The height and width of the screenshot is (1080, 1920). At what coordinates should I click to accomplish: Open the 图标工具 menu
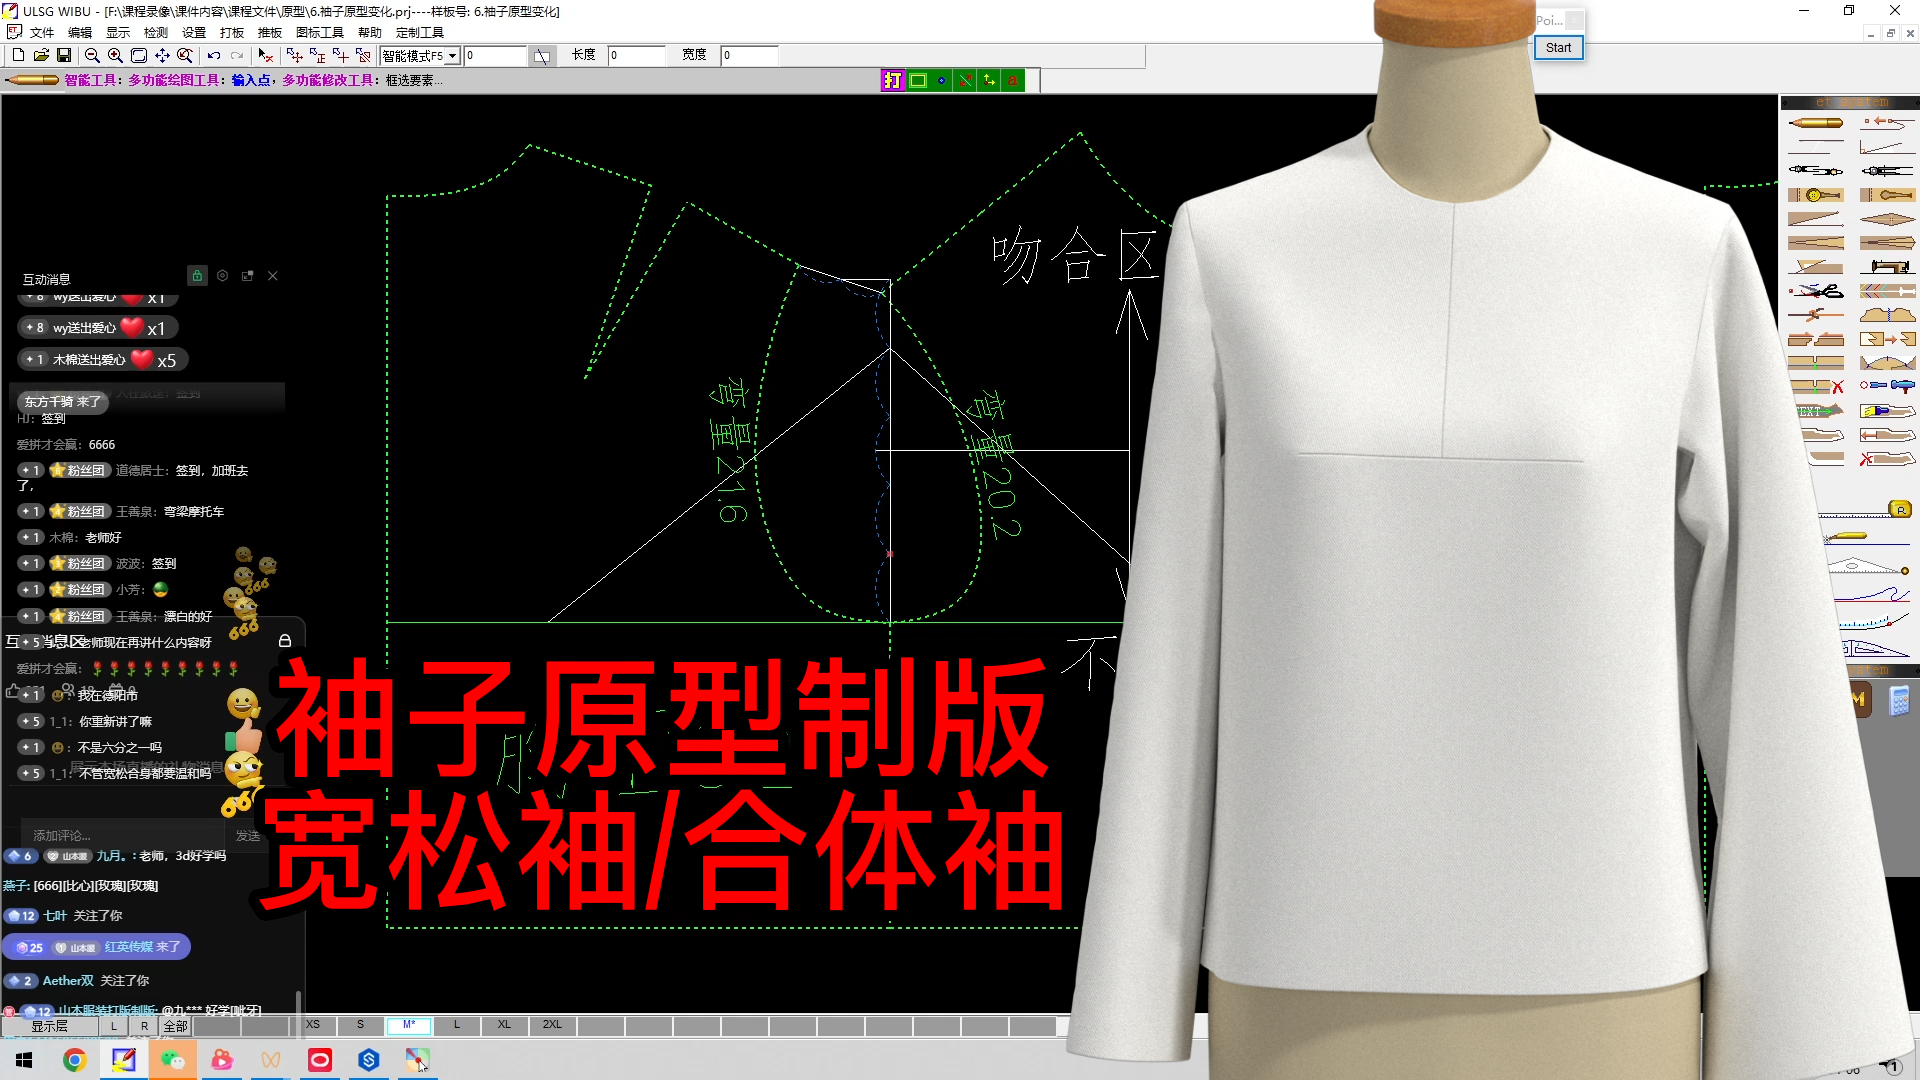click(x=320, y=33)
